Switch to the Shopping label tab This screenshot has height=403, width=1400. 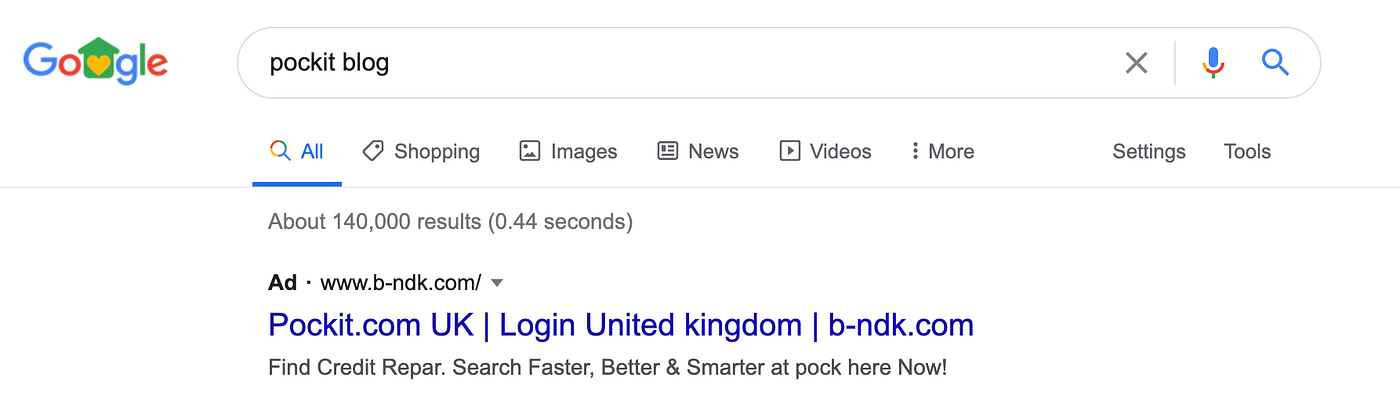(x=437, y=152)
